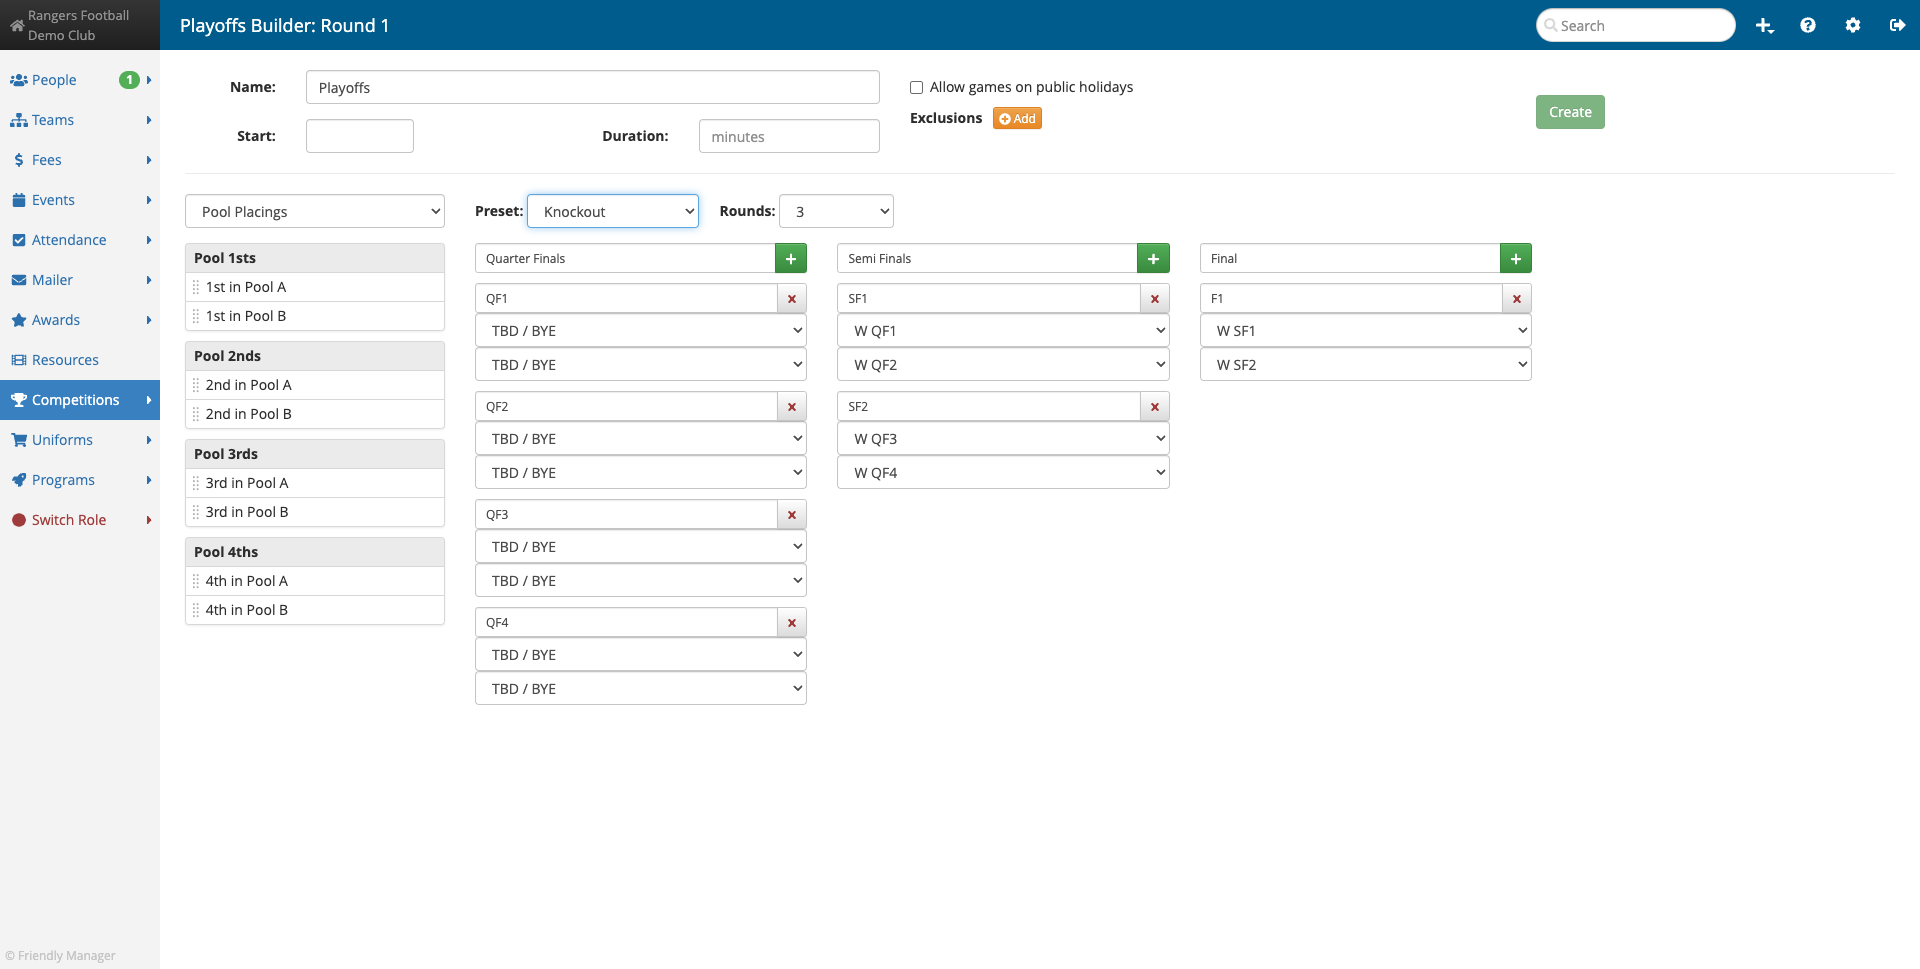The image size is (1920, 969).
Task: Remove the QF3 match with its red x
Action: 791,514
